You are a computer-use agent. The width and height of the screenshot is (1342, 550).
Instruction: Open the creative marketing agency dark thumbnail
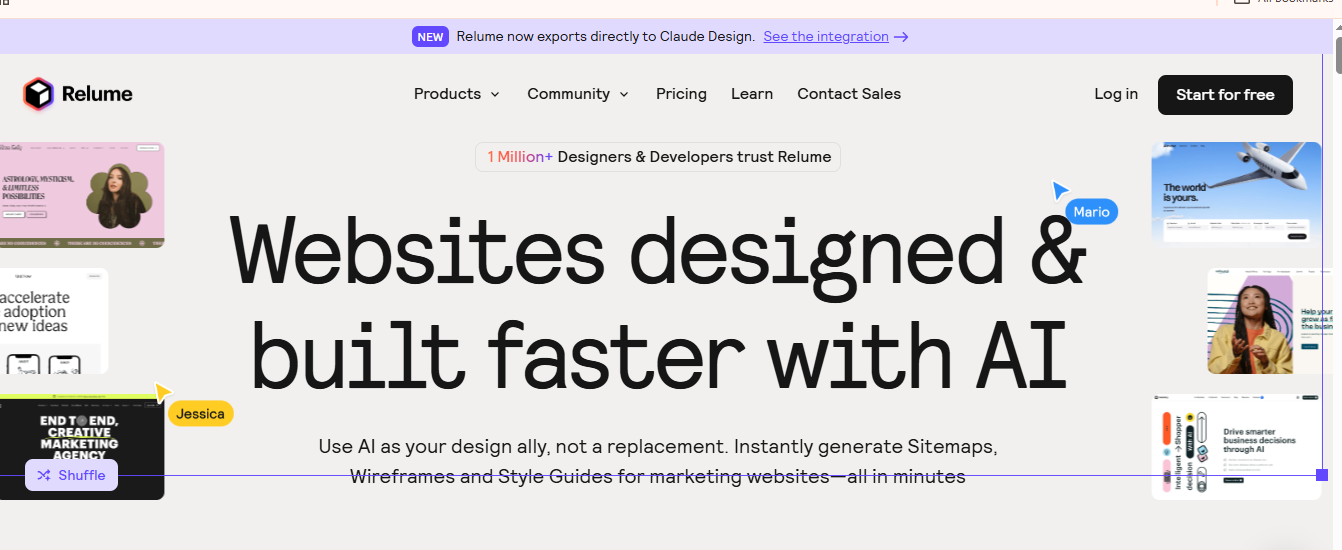tap(82, 447)
